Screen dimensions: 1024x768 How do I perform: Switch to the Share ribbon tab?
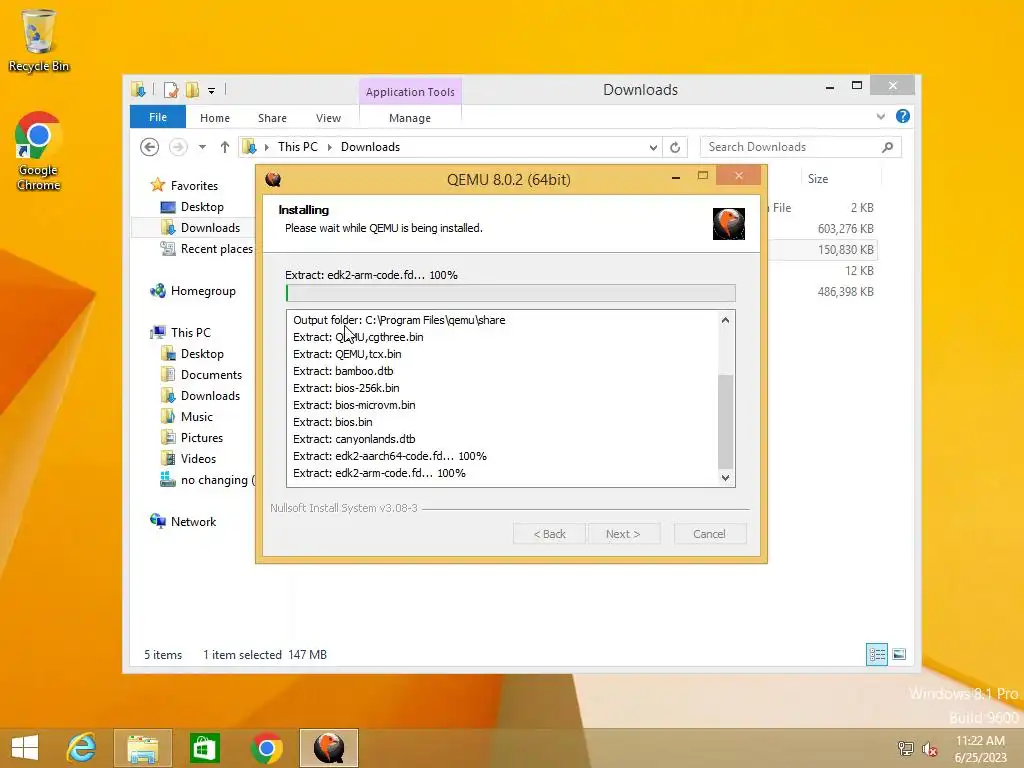(272, 118)
